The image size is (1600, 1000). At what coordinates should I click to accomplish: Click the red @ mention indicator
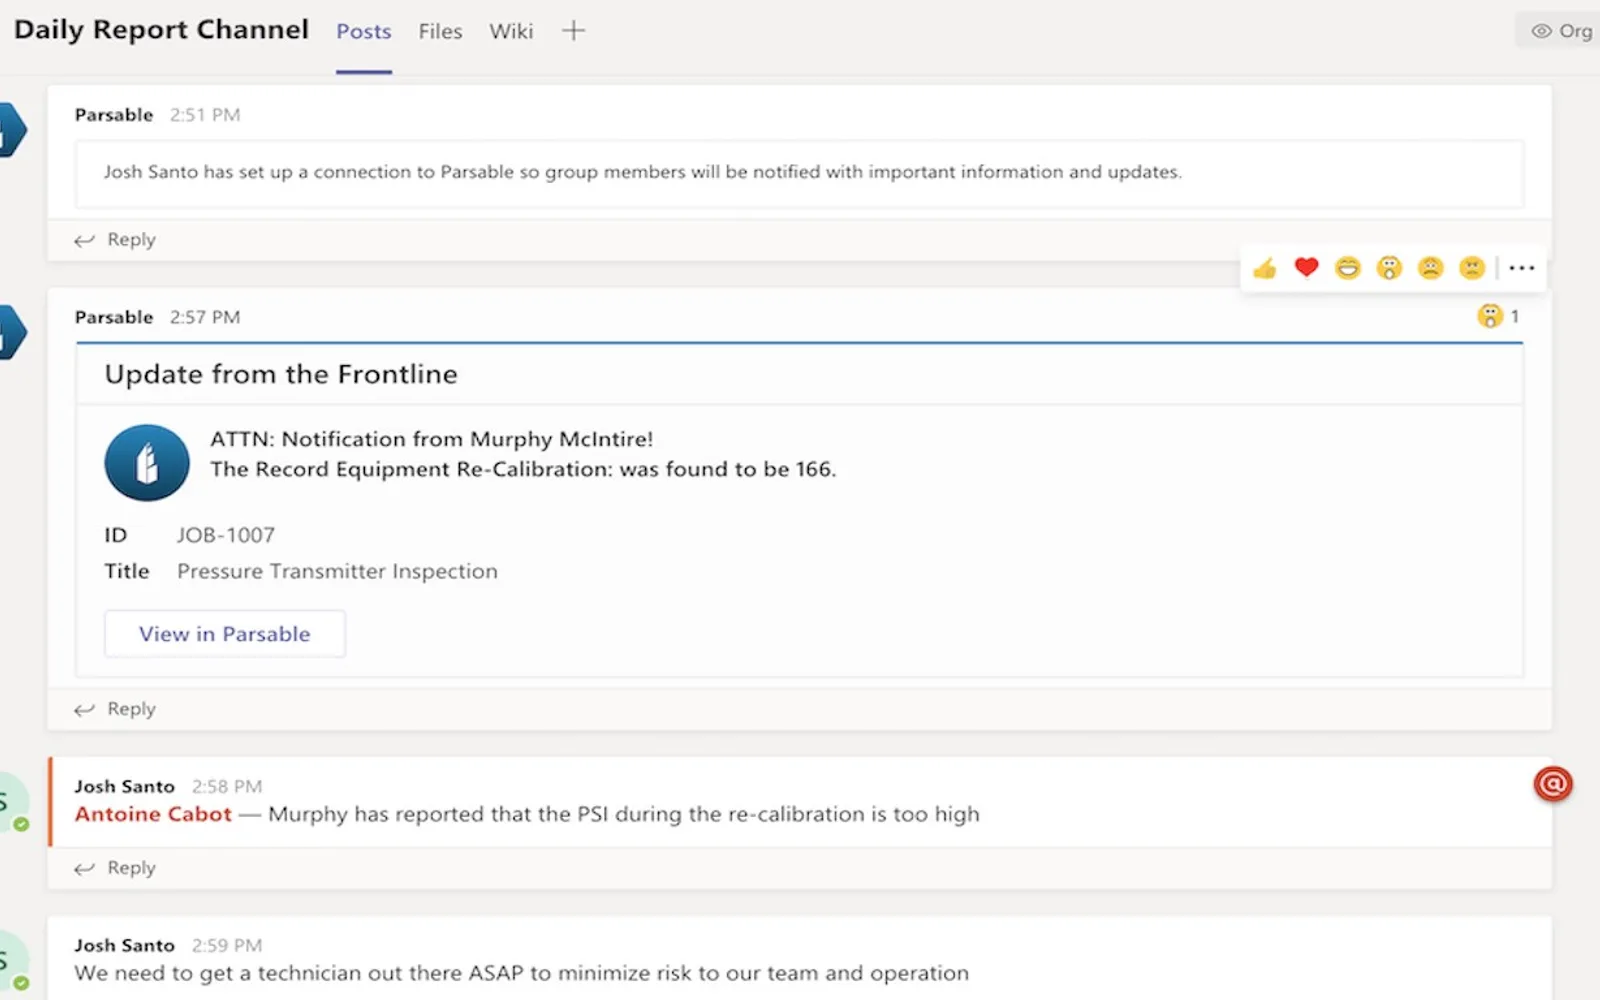1553,784
